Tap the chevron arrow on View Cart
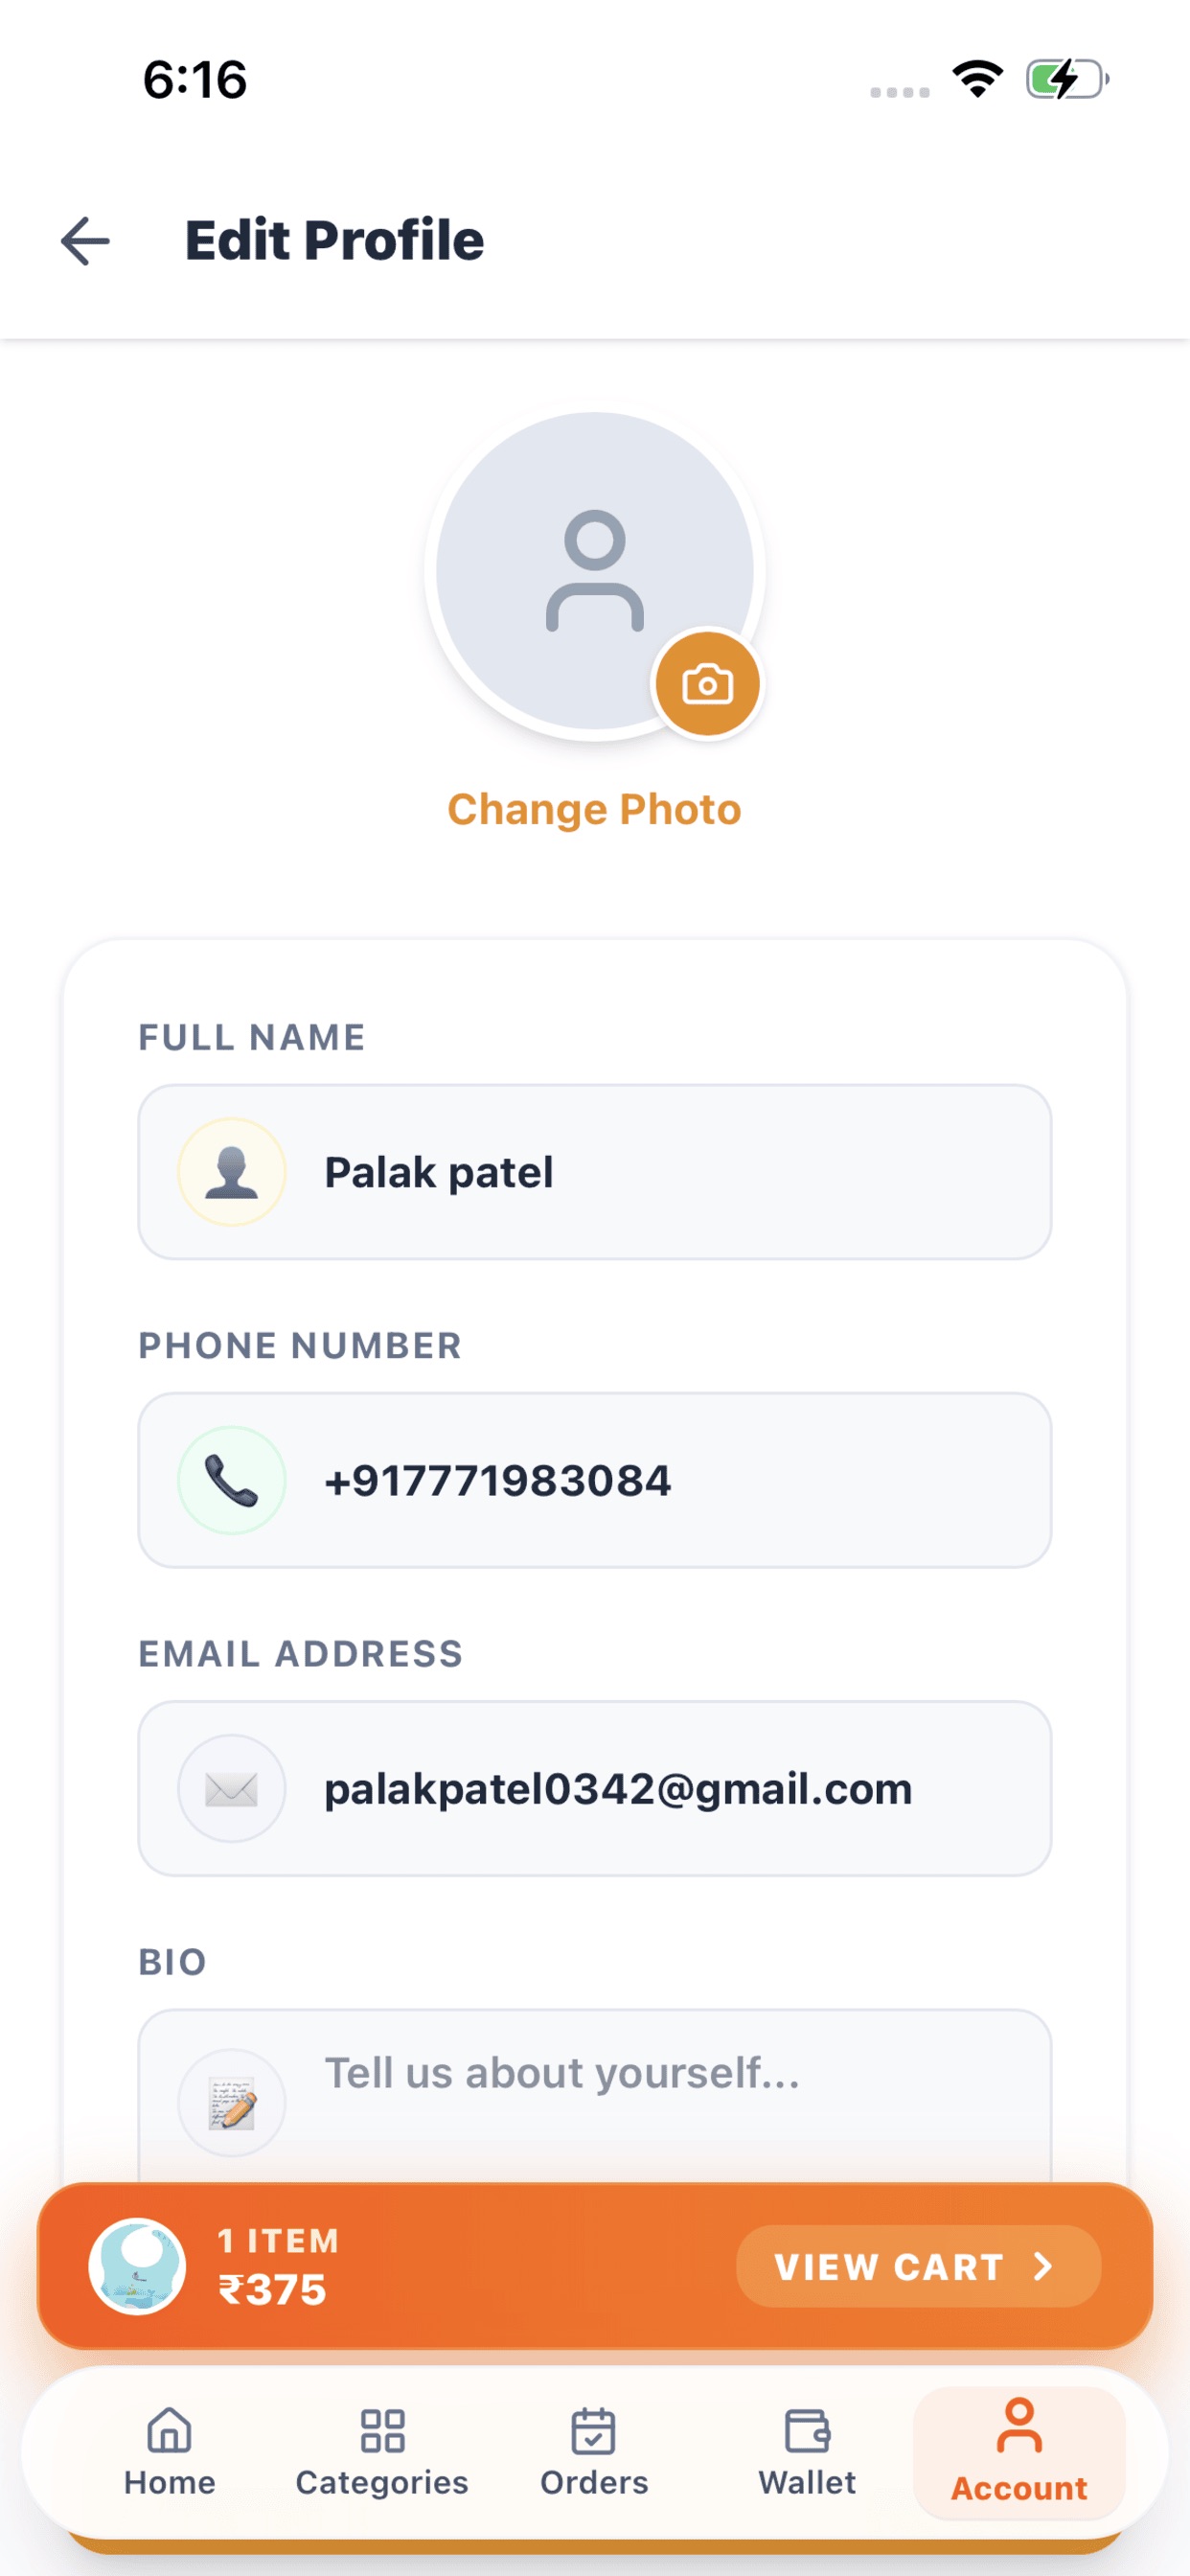 (x=1043, y=2266)
